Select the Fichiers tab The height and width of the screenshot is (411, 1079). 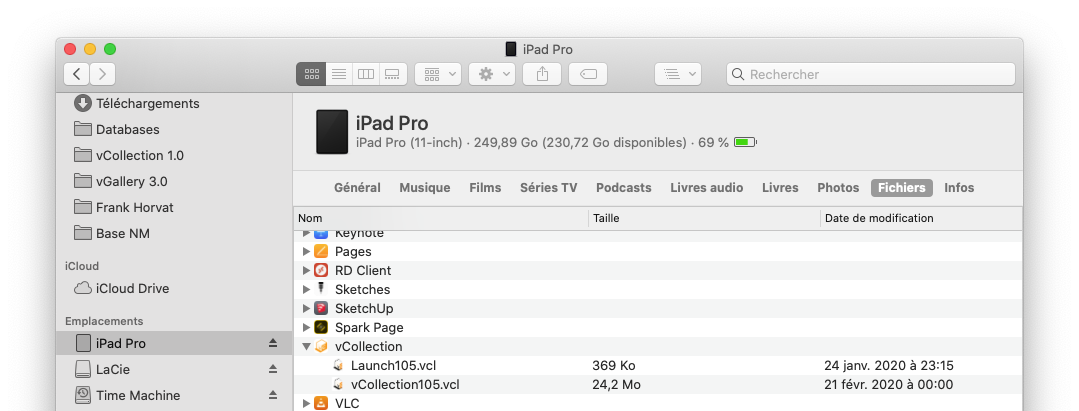901,188
